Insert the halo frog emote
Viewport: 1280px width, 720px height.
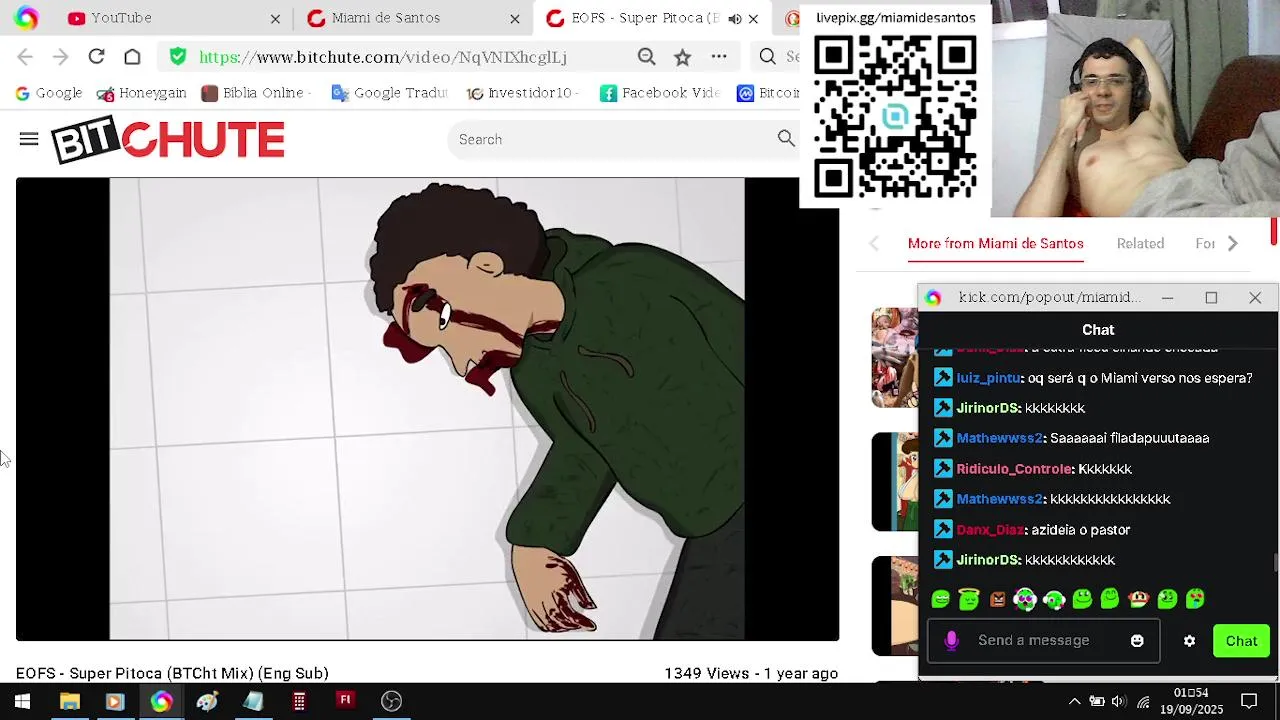click(968, 599)
